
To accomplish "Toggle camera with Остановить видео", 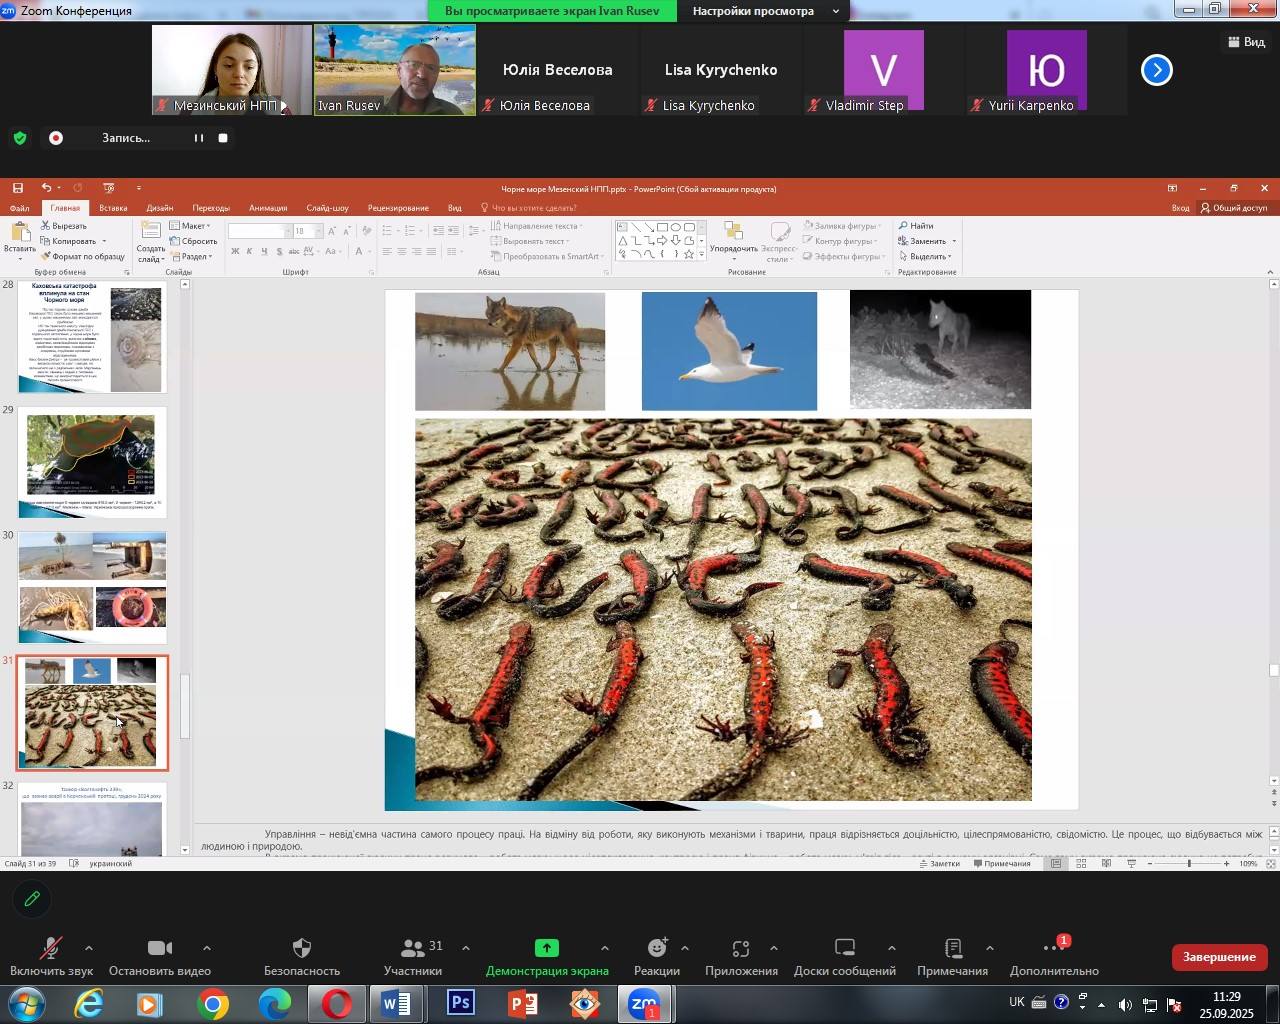I will 159,949.
